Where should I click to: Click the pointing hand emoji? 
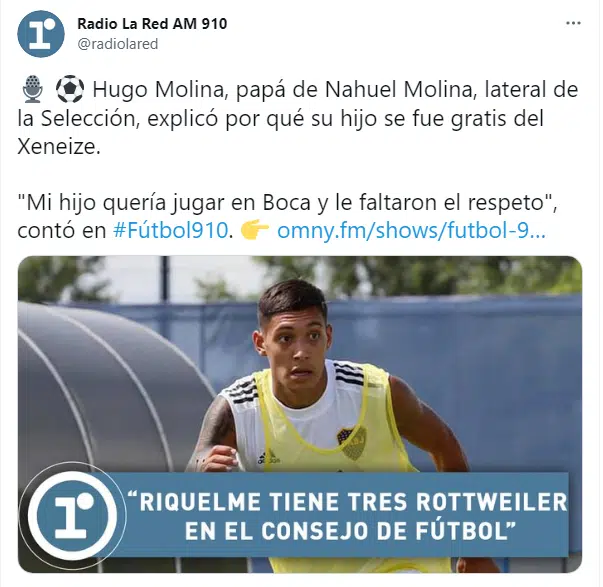click(254, 231)
